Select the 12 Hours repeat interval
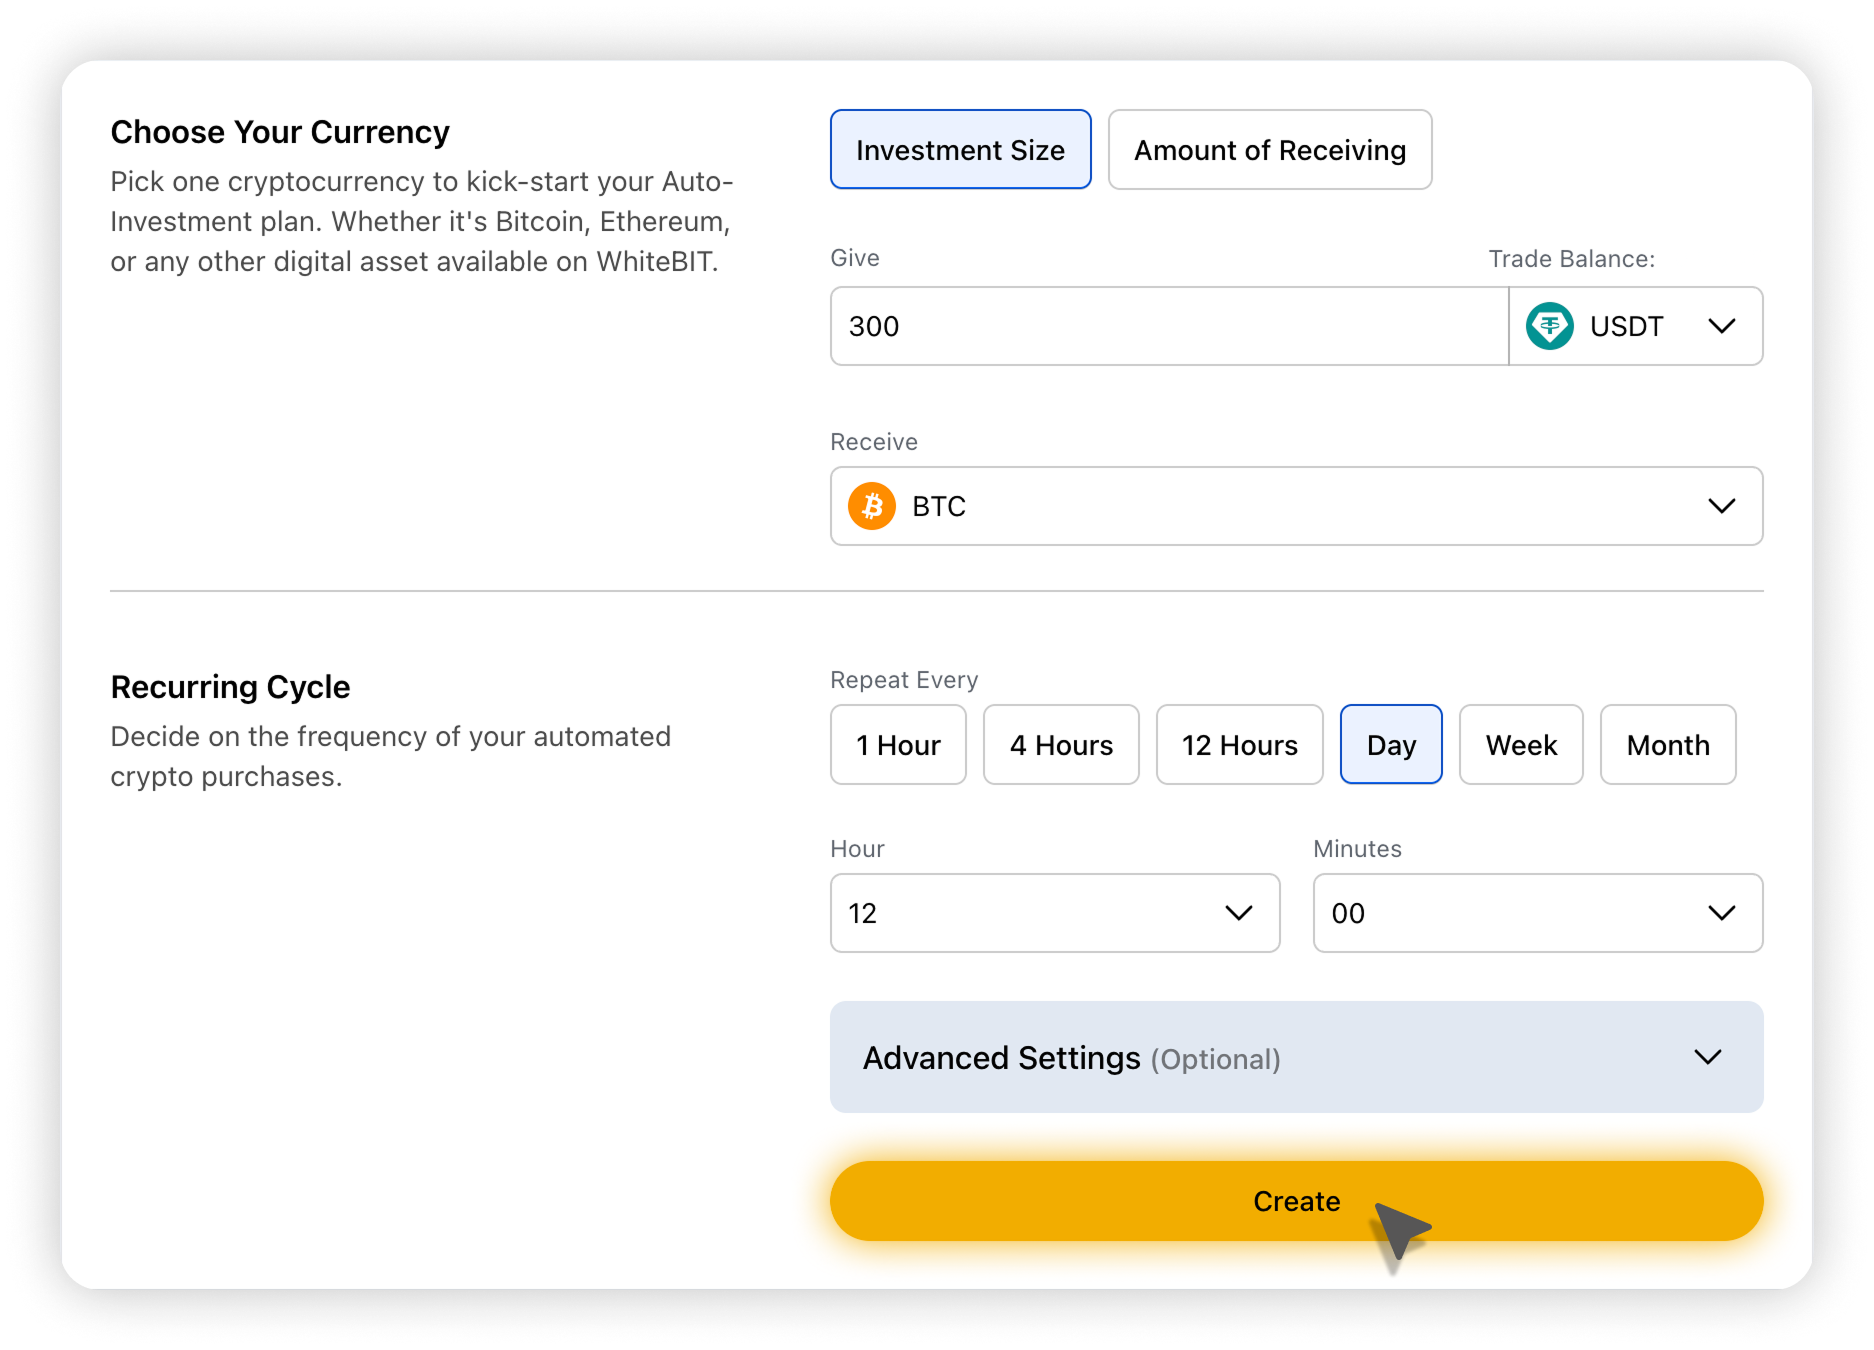 coord(1239,745)
